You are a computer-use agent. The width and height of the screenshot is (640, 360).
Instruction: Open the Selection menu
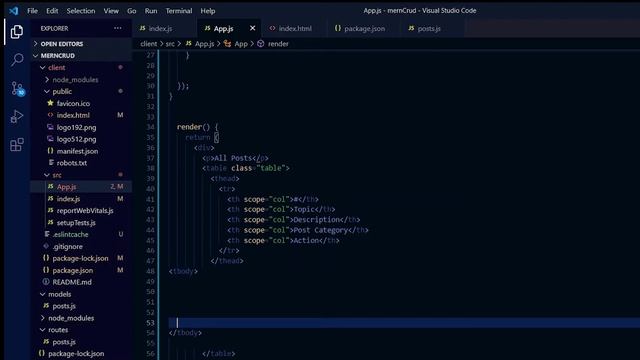coord(81,11)
